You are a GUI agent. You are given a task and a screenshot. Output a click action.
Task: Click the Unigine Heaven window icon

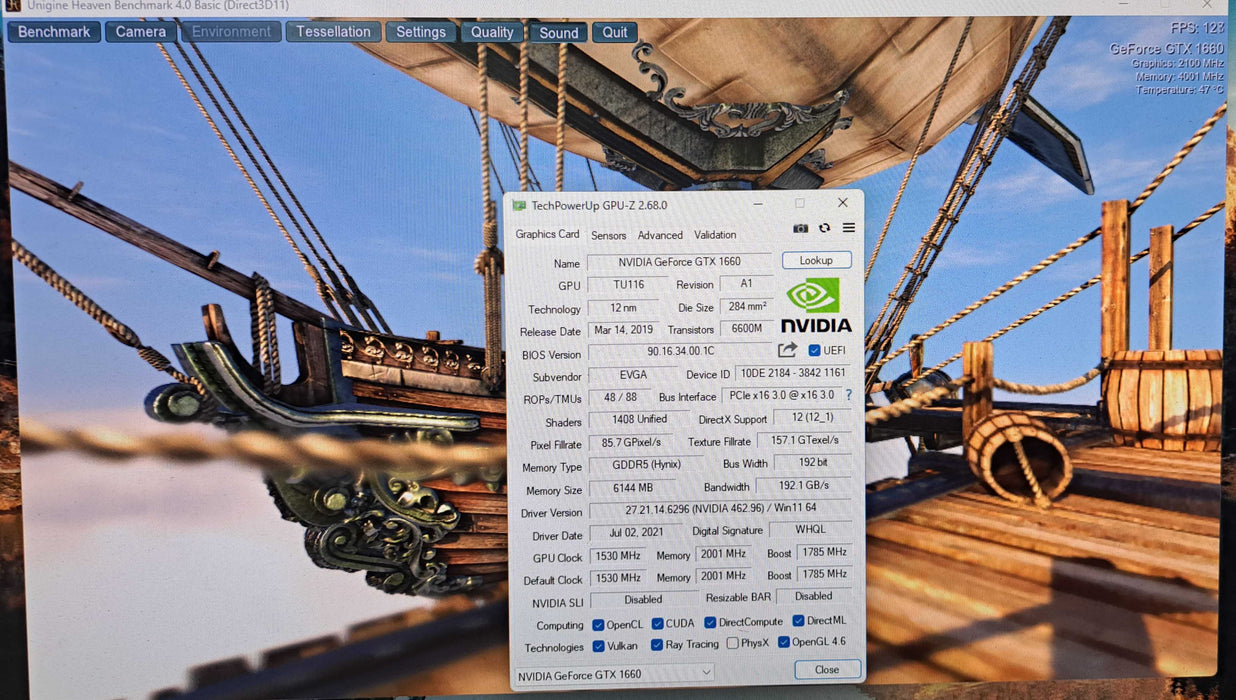pyautogui.click(x=12, y=6)
